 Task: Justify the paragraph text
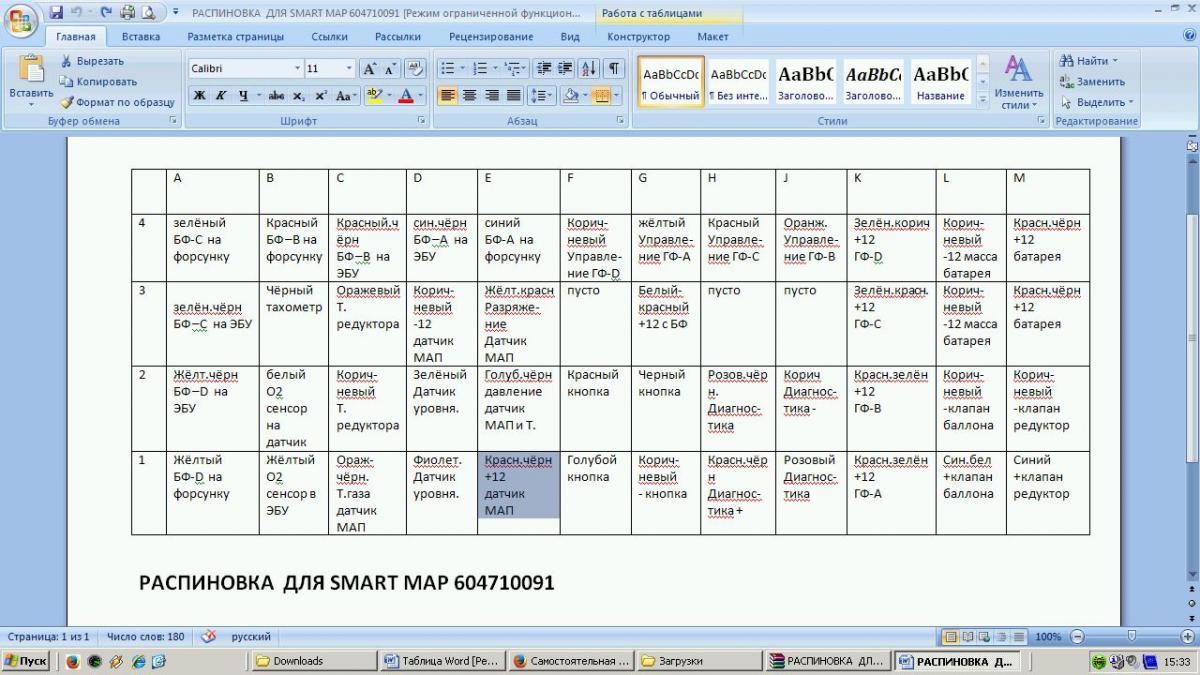(x=513, y=96)
